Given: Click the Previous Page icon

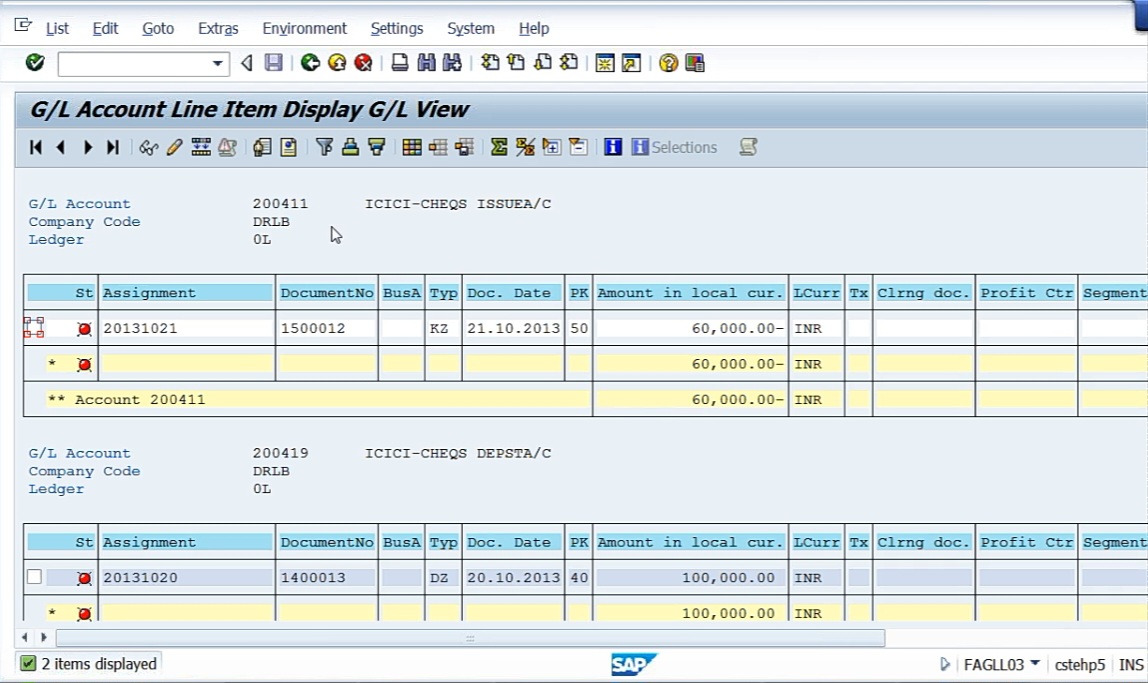Looking at the screenshot, I should pyautogui.click(x=516, y=63).
